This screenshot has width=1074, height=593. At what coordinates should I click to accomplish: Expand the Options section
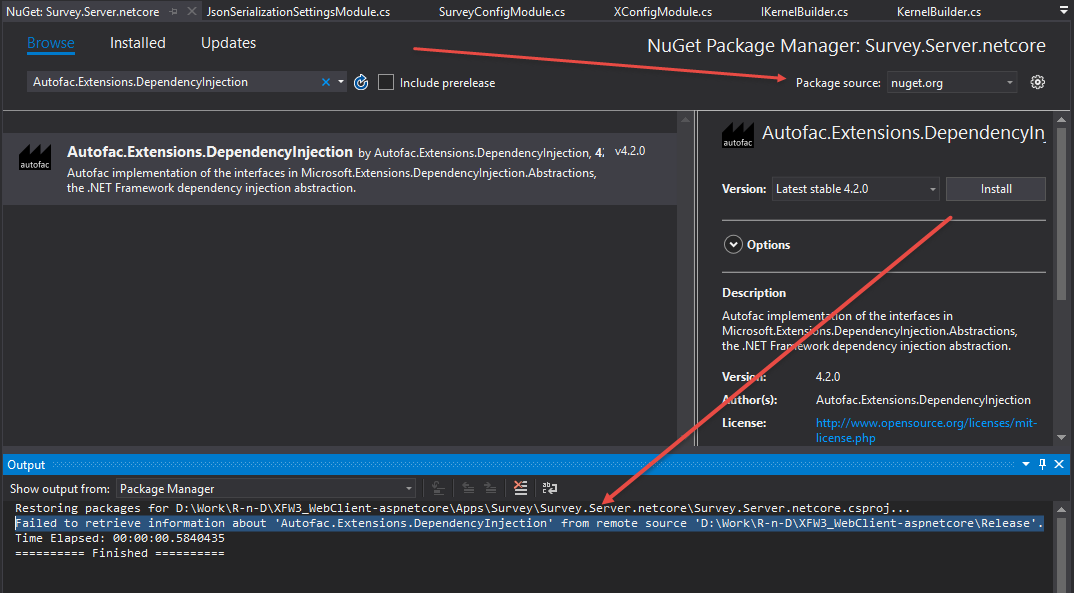[x=733, y=244]
